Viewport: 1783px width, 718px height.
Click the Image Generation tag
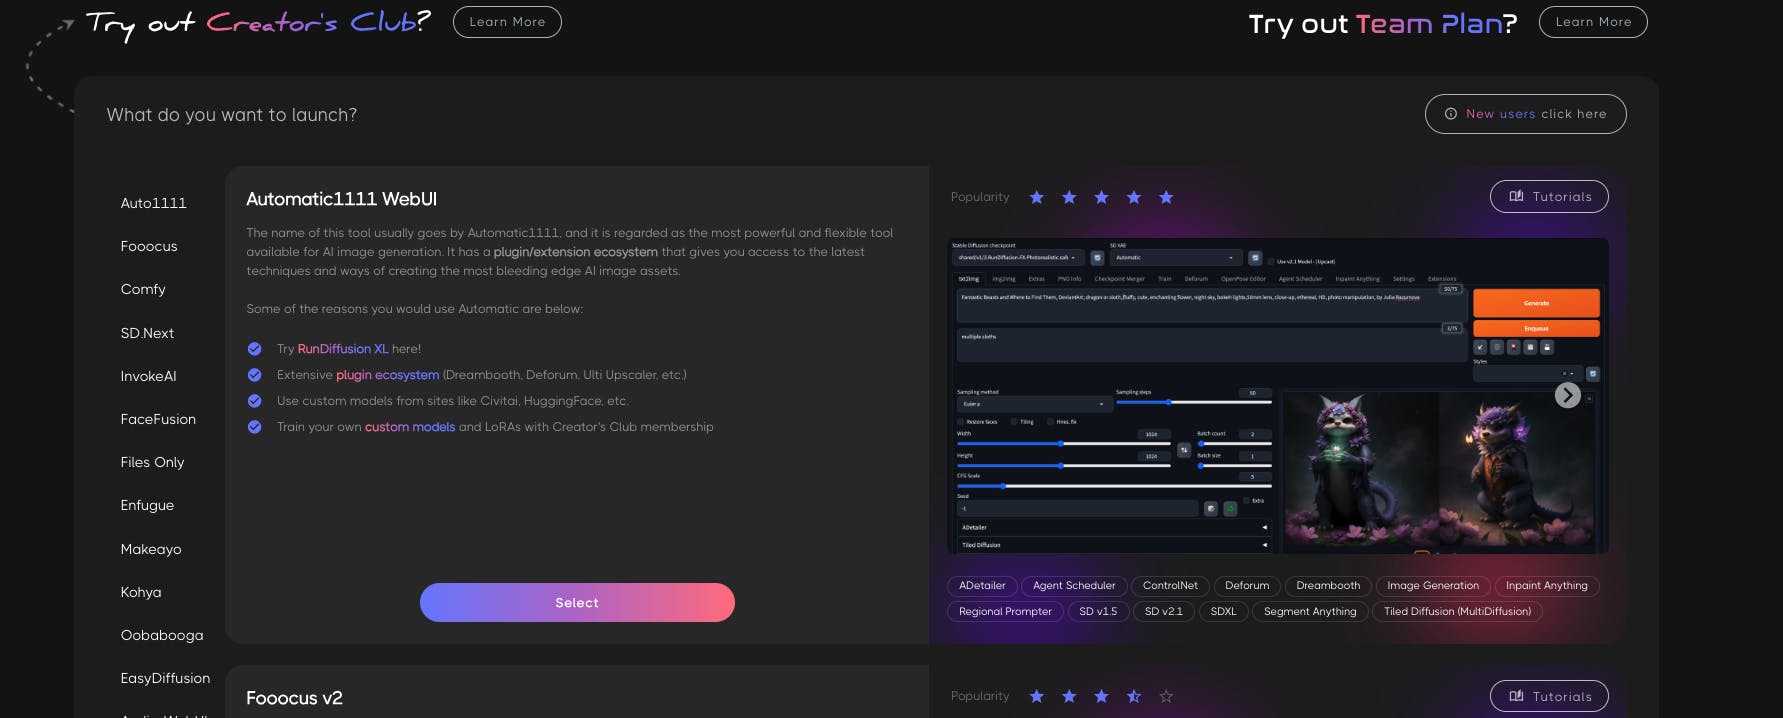pos(1433,586)
